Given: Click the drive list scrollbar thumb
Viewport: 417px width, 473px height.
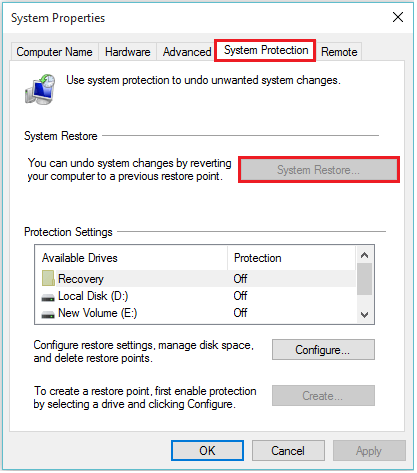Looking at the screenshot, I should 365,279.
